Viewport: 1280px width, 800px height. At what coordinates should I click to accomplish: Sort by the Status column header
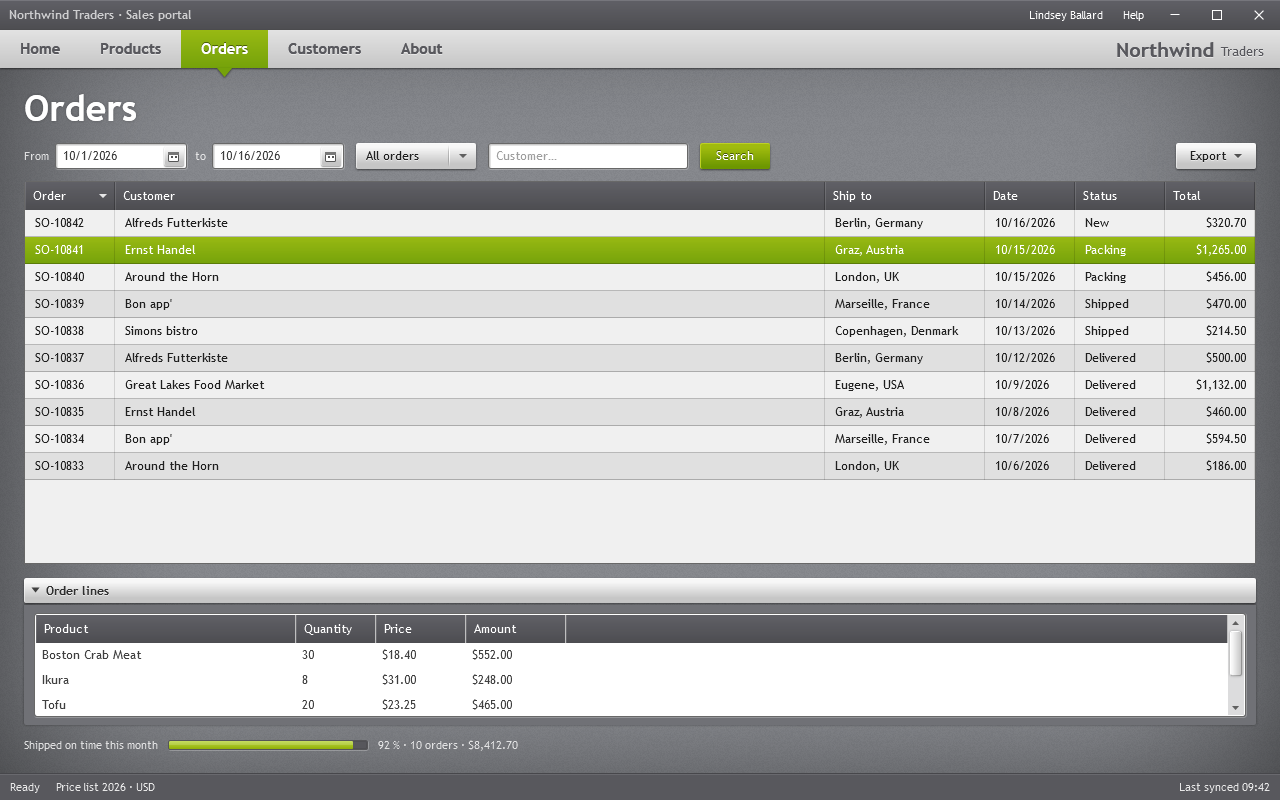point(1120,196)
